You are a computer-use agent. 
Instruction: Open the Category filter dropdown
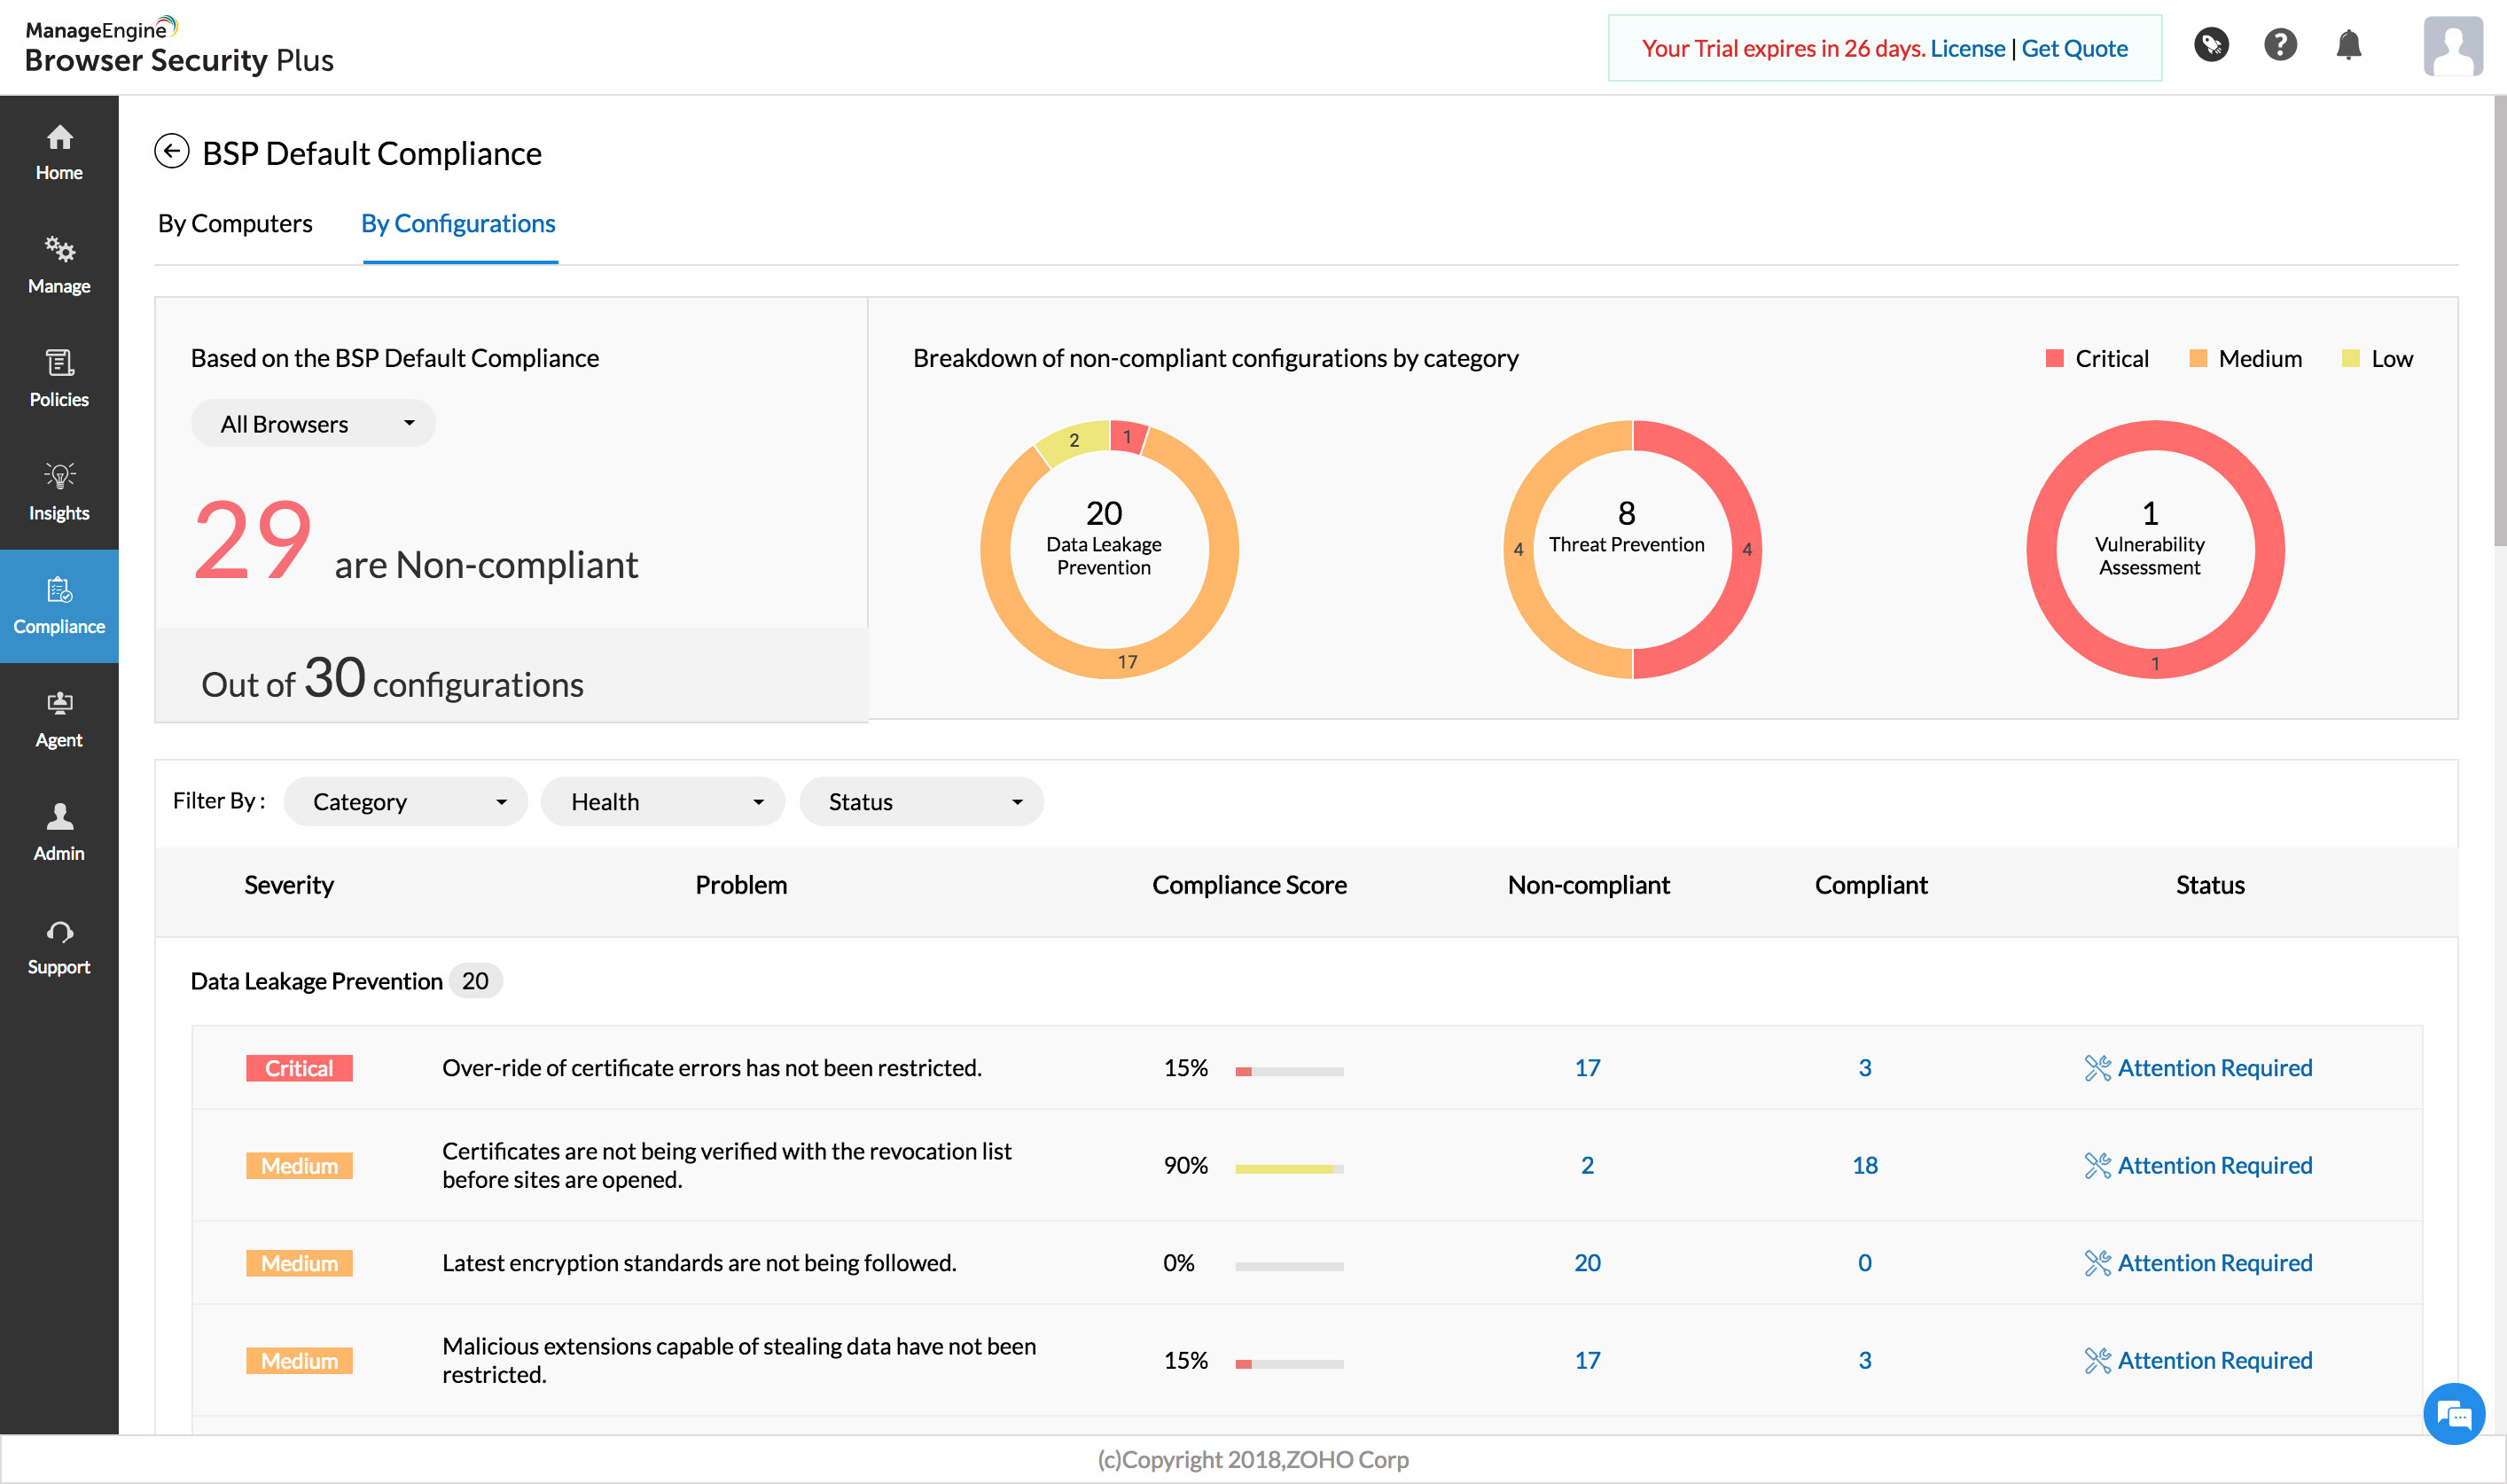click(x=405, y=802)
